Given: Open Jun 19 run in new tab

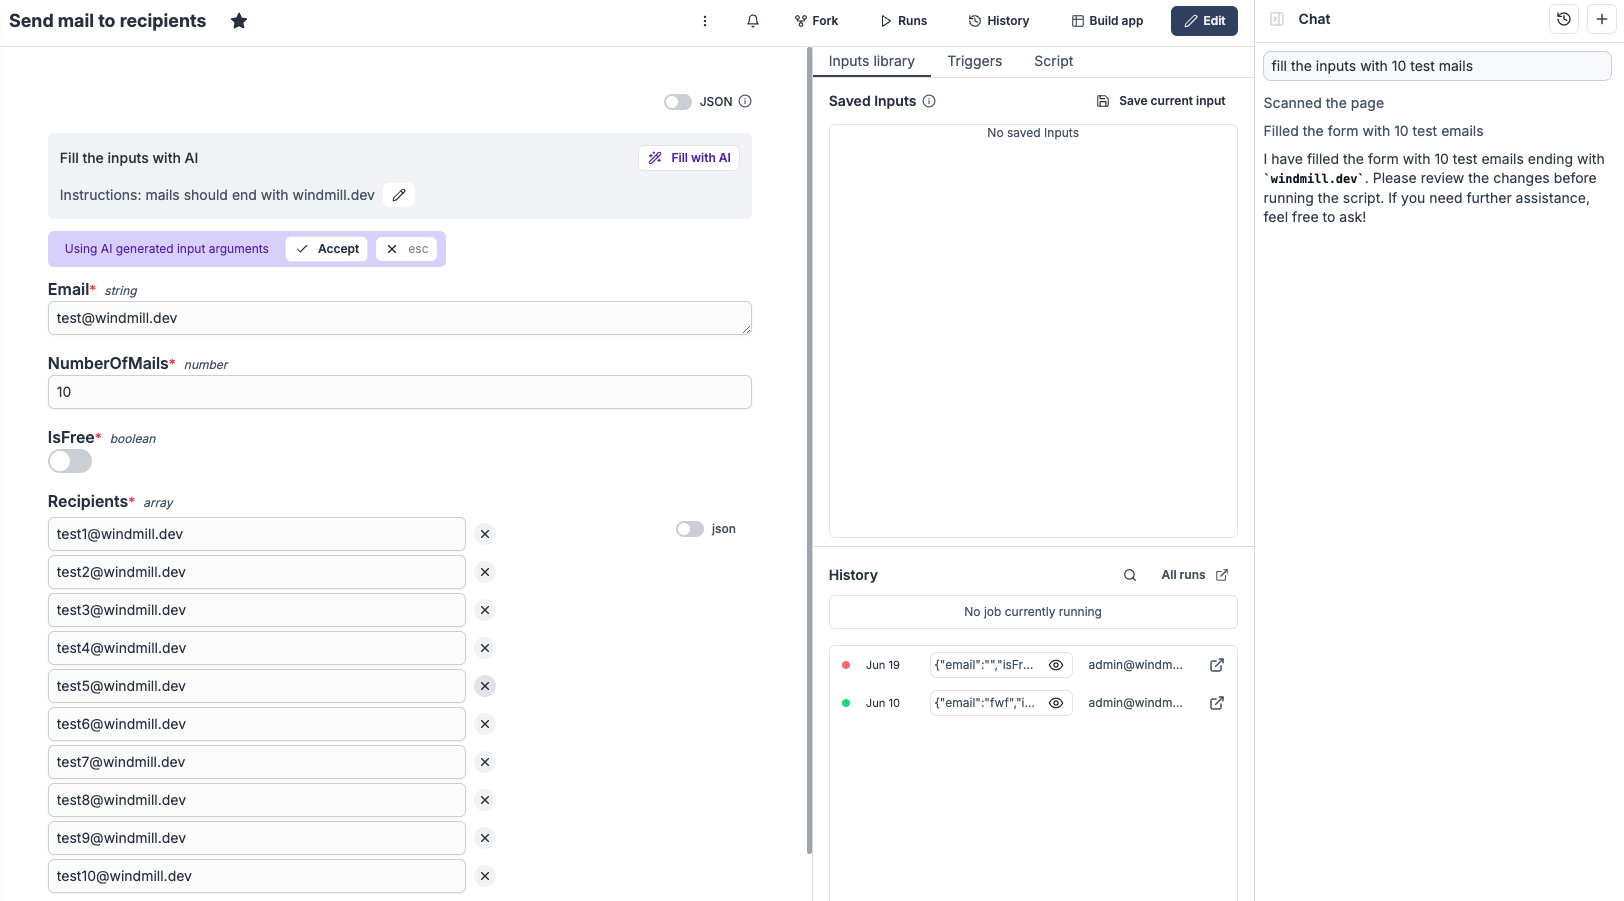Looking at the screenshot, I should coord(1217,665).
